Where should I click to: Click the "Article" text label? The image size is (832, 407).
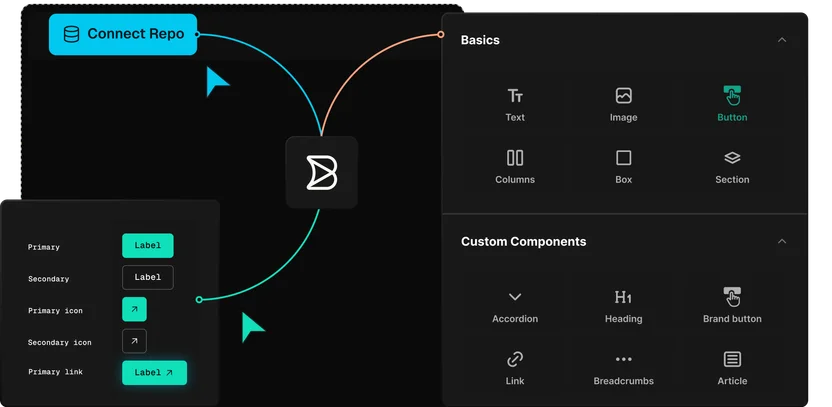[732, 381]
